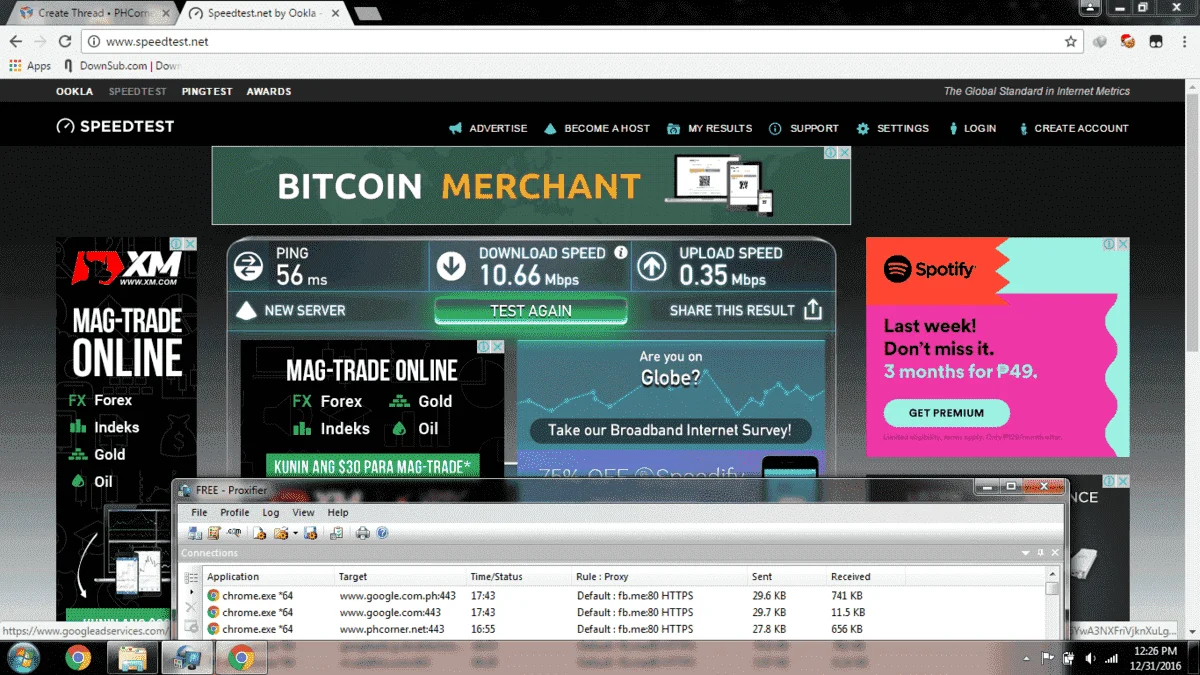Open MY RESULTS in Speedtest nav

720,128
